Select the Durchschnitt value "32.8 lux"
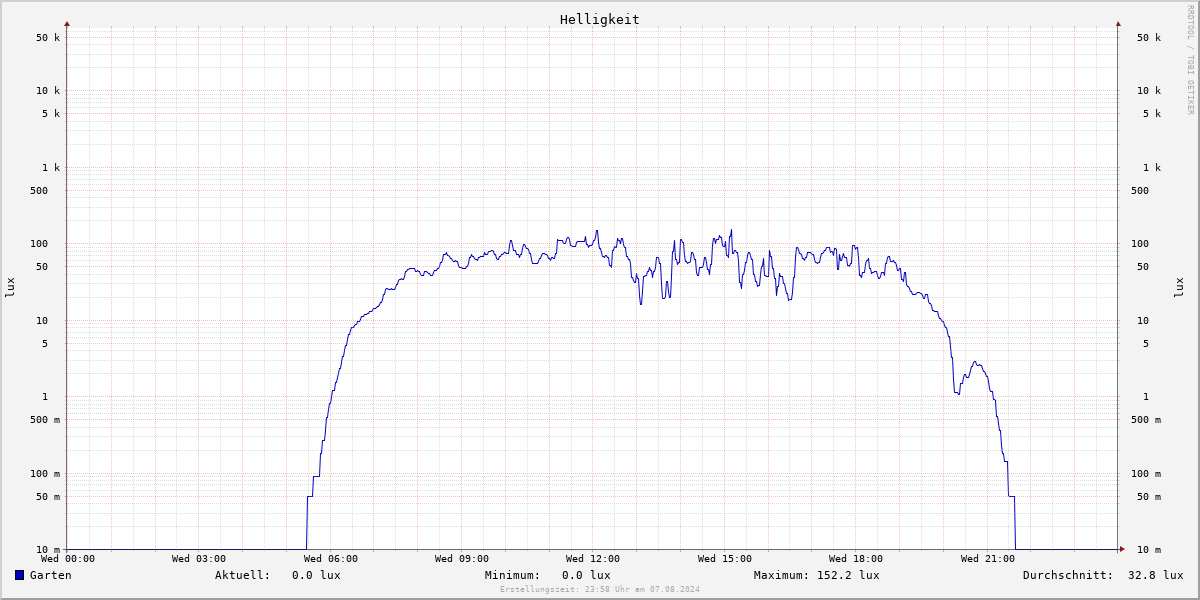This screenshot has height=600, width=1200. [1156, 575]
